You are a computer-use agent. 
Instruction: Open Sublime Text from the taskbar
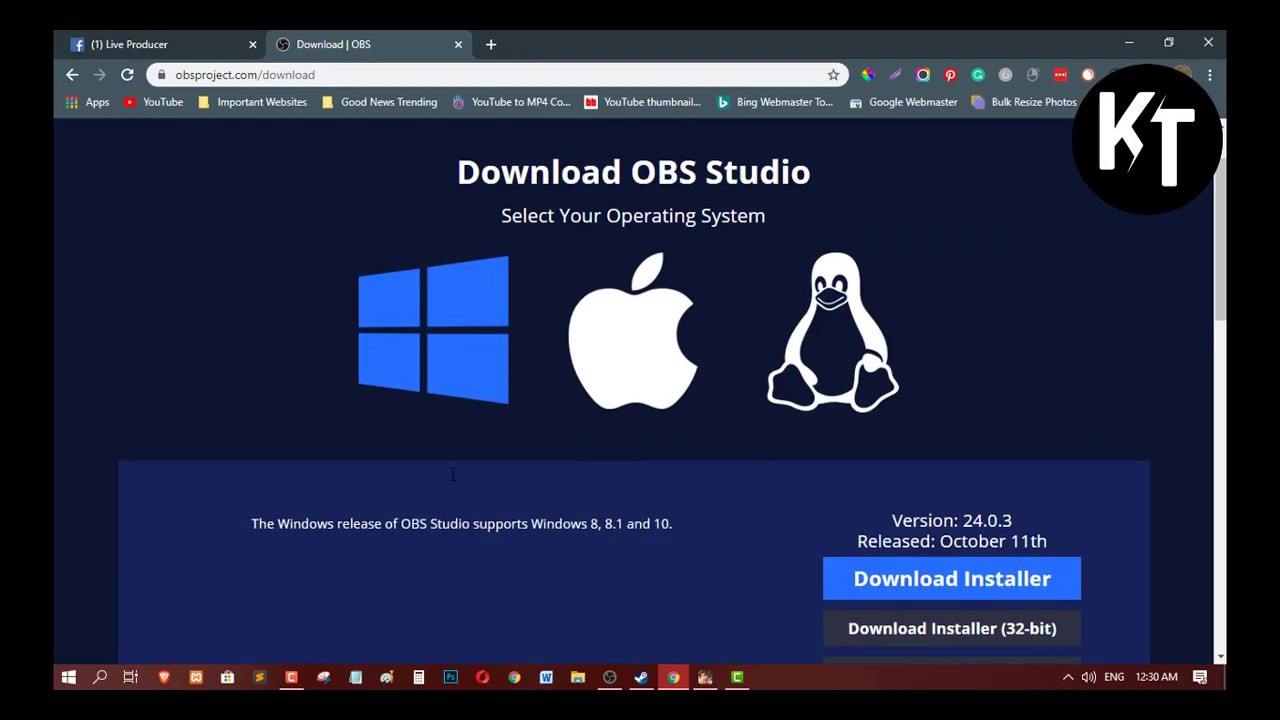(x=259, y=677)
